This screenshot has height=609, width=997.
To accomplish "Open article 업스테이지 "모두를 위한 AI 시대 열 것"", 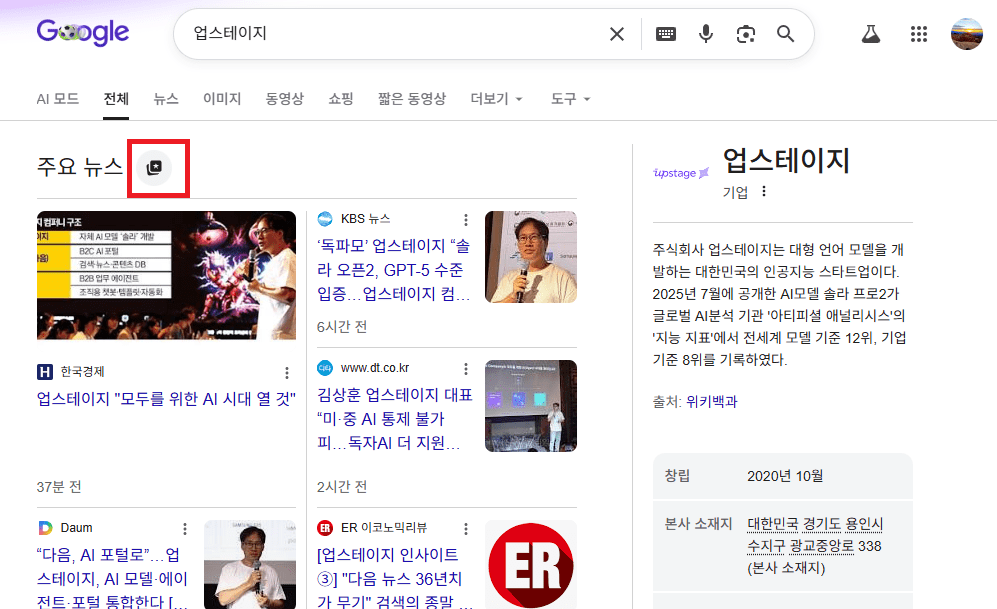I will coord(166,399).
